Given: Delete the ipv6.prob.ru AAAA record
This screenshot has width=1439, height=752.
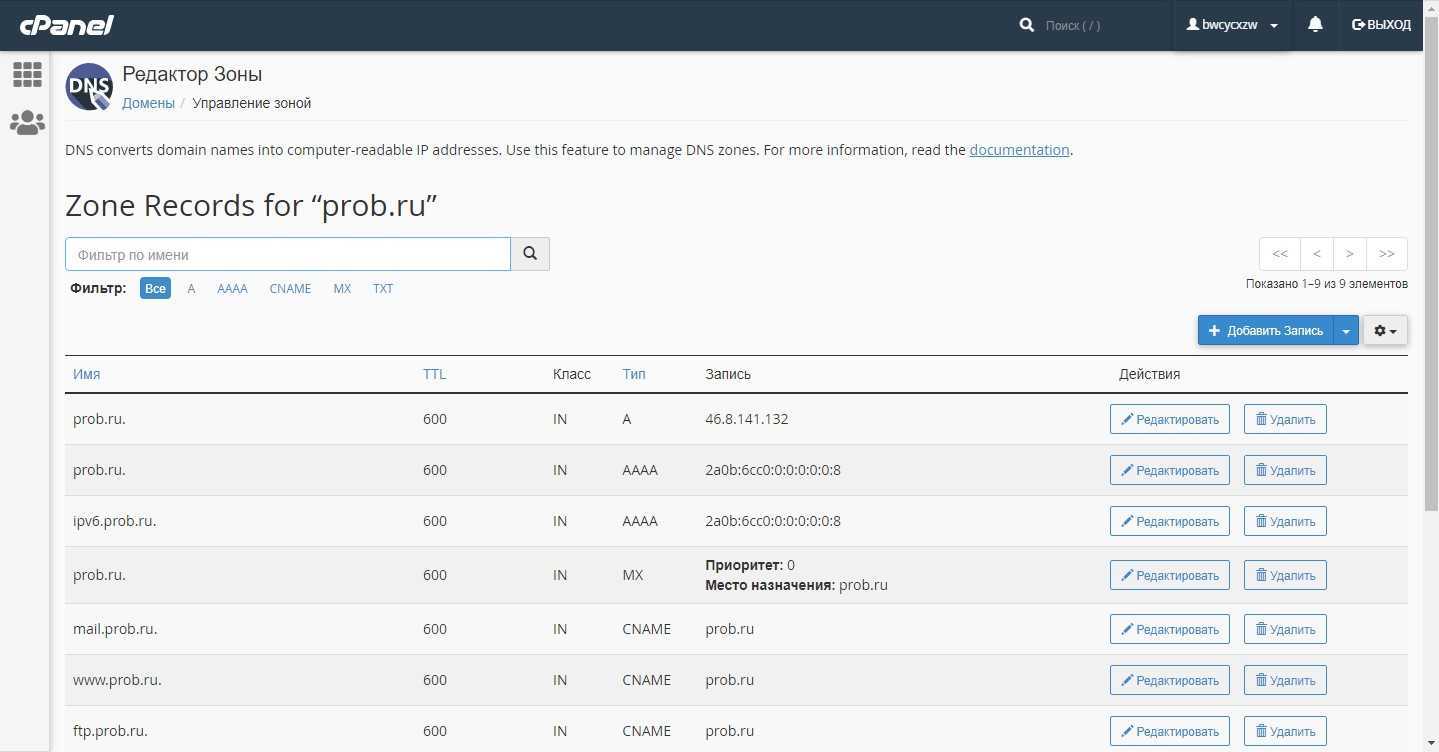Looking at the screenshot, I should click(1285, 521).
